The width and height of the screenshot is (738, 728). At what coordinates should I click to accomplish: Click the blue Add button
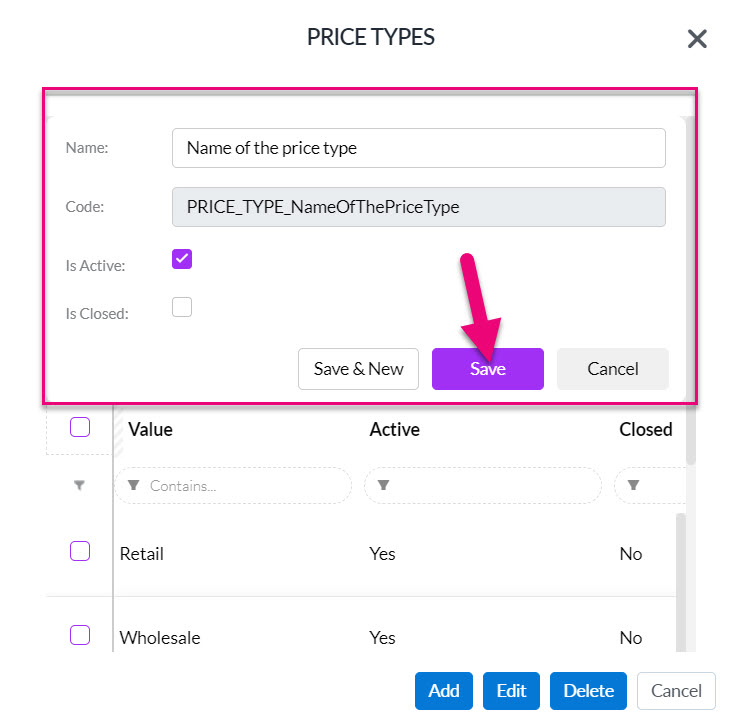point(443,691)
